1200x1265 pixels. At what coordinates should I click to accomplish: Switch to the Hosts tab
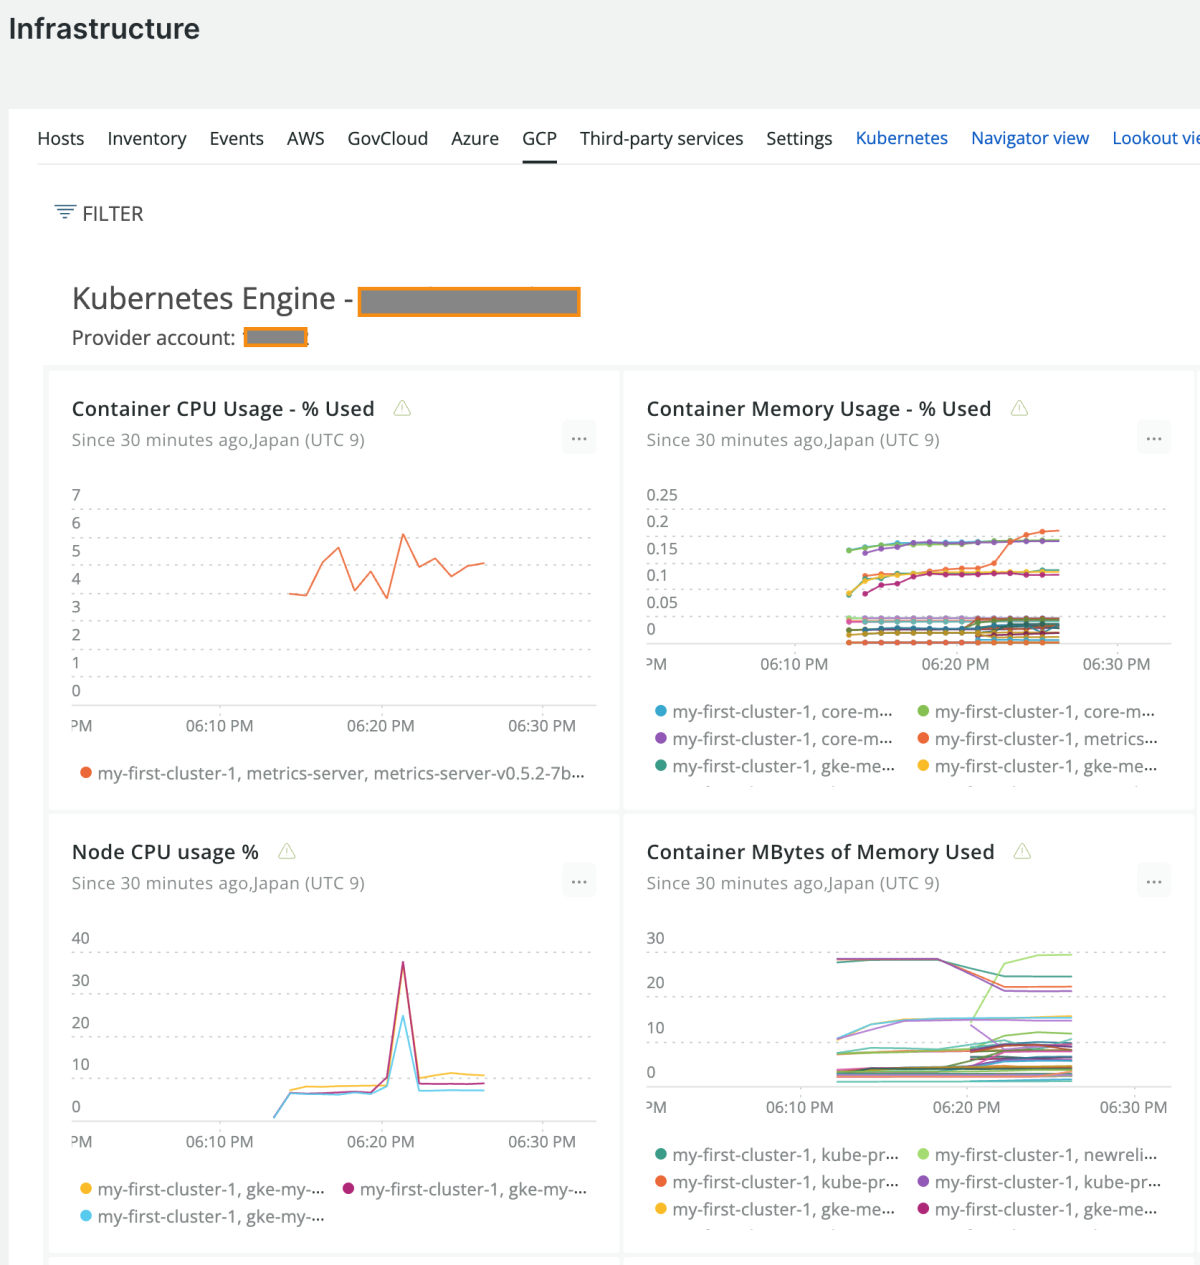[x=61, y=138]
